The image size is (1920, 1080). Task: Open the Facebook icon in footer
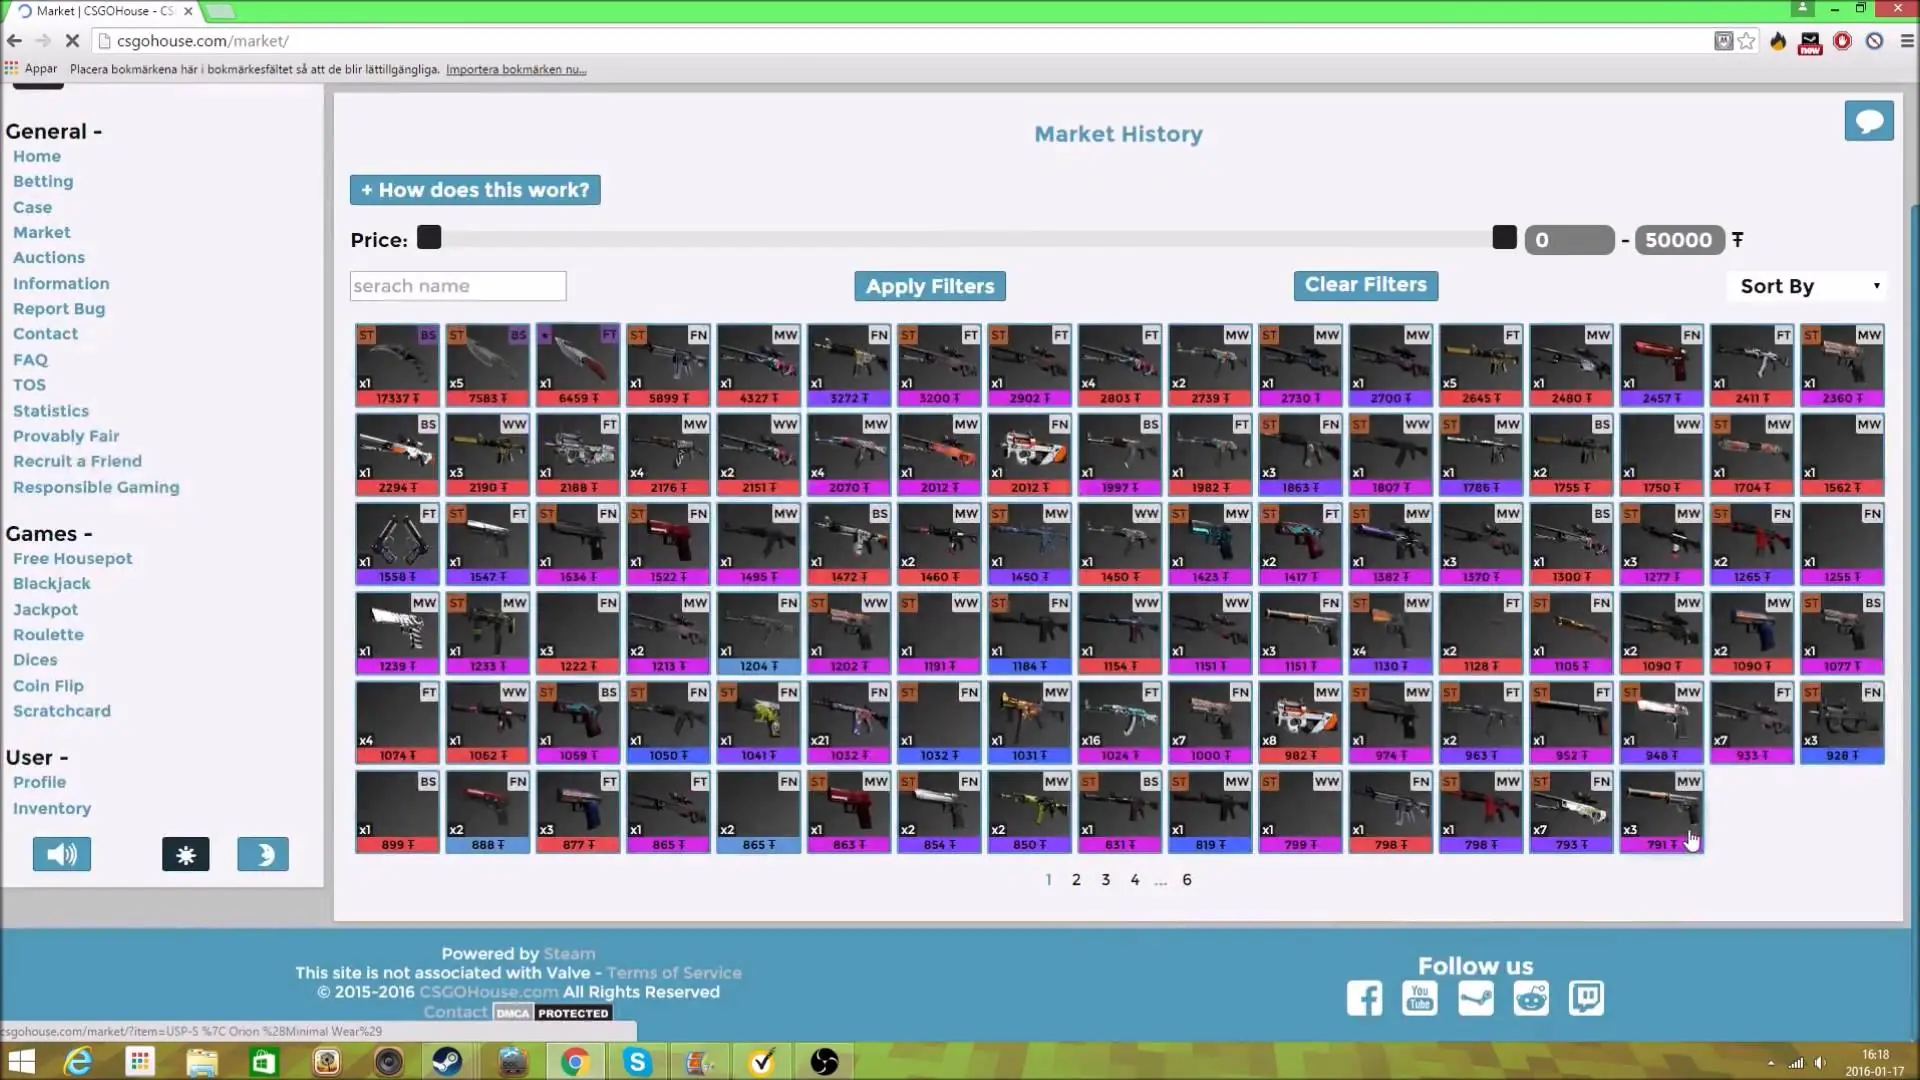click(1364, 998)
